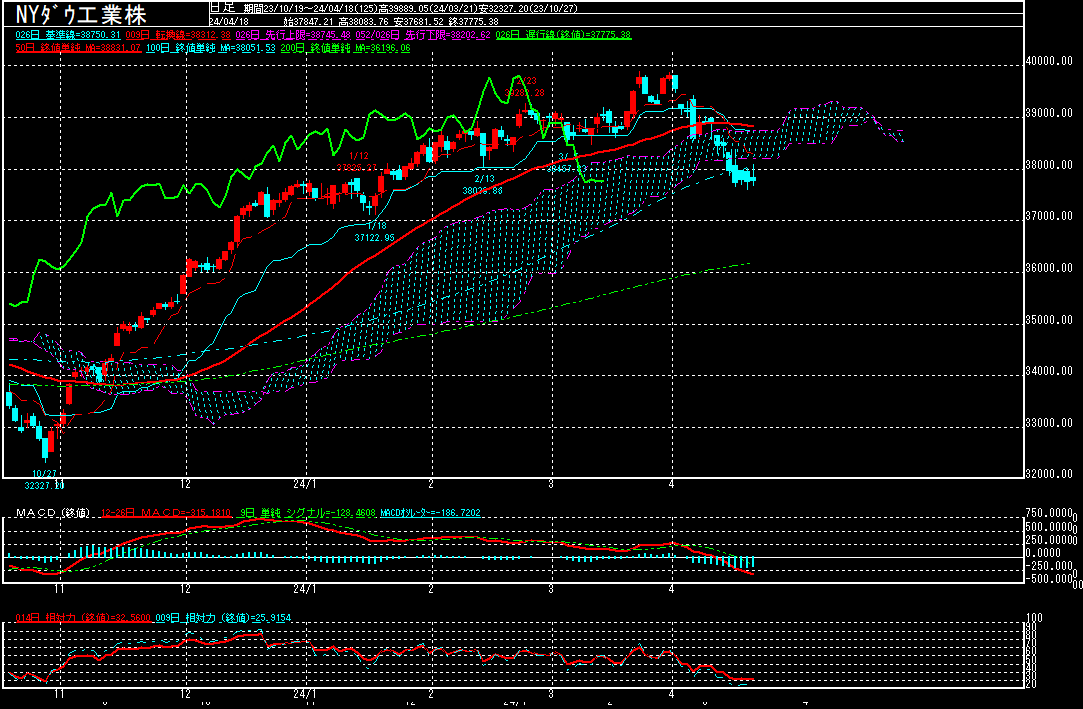Click the 750.0000 MACD axis label
The height and width of the screenshot is (709, 1083).
pyautogui.click(x=1048, y=513)
